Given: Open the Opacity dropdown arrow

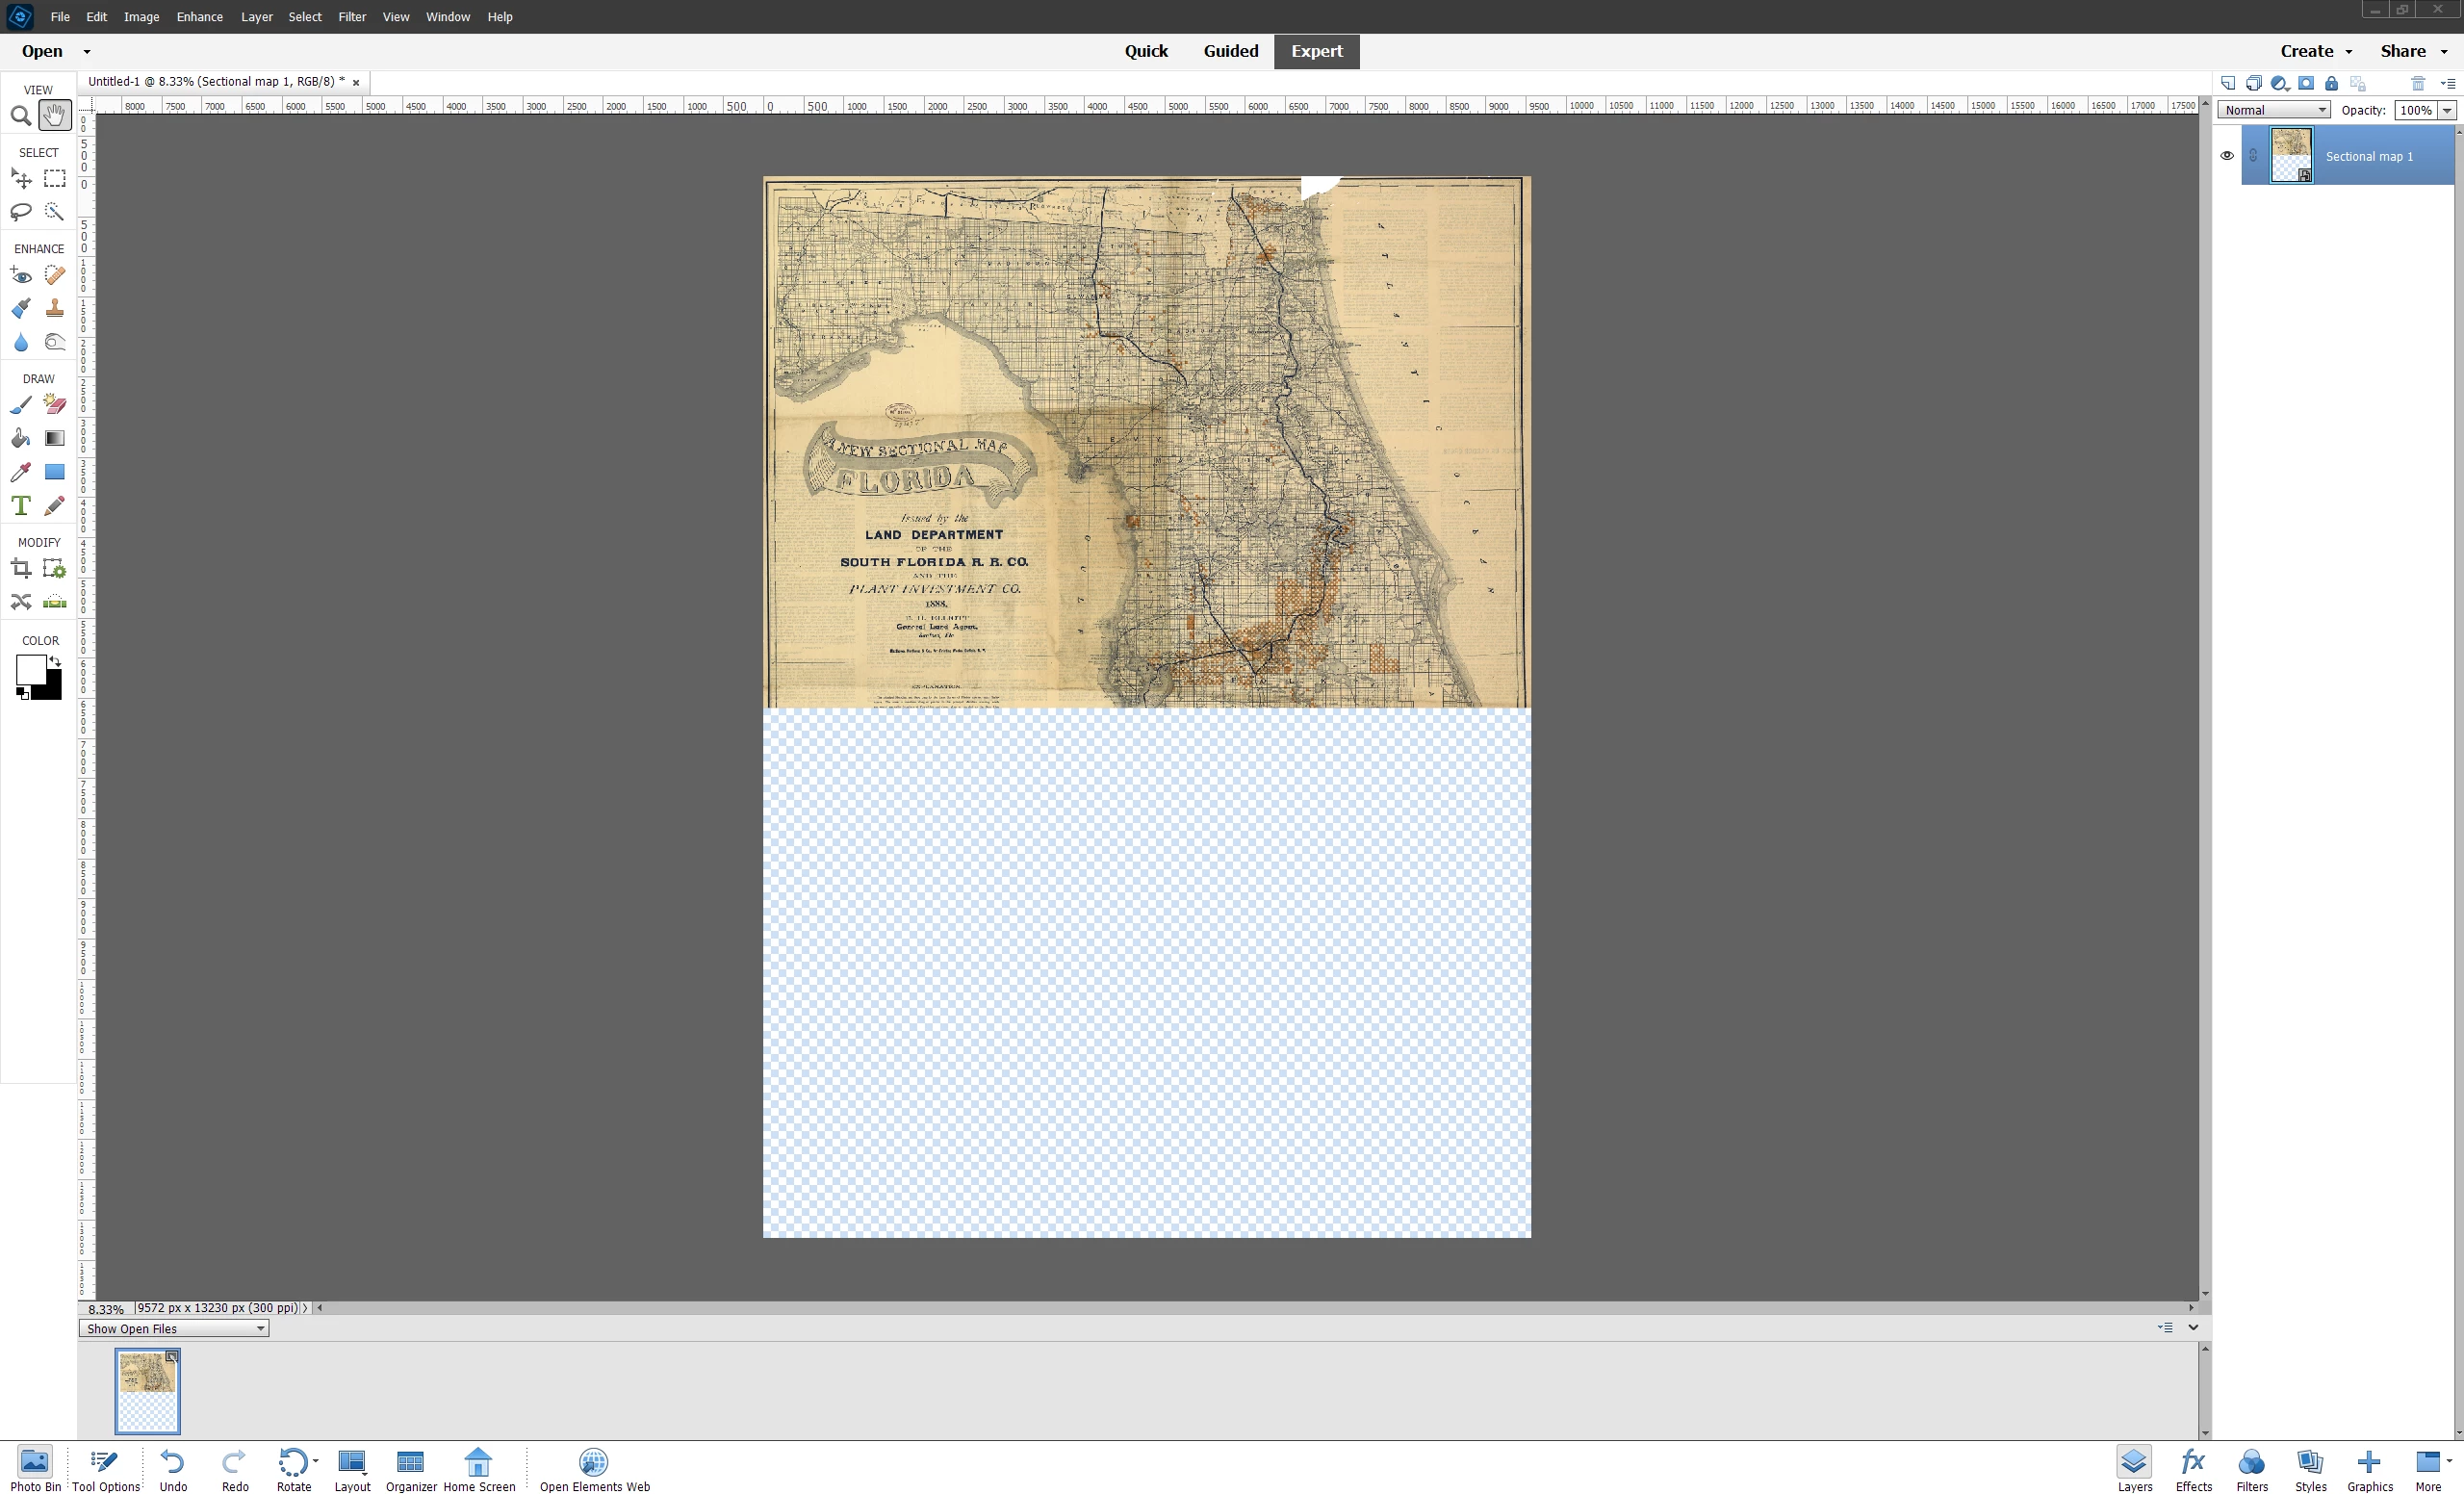Looking at the screenshot, I should coord(2446,110).
